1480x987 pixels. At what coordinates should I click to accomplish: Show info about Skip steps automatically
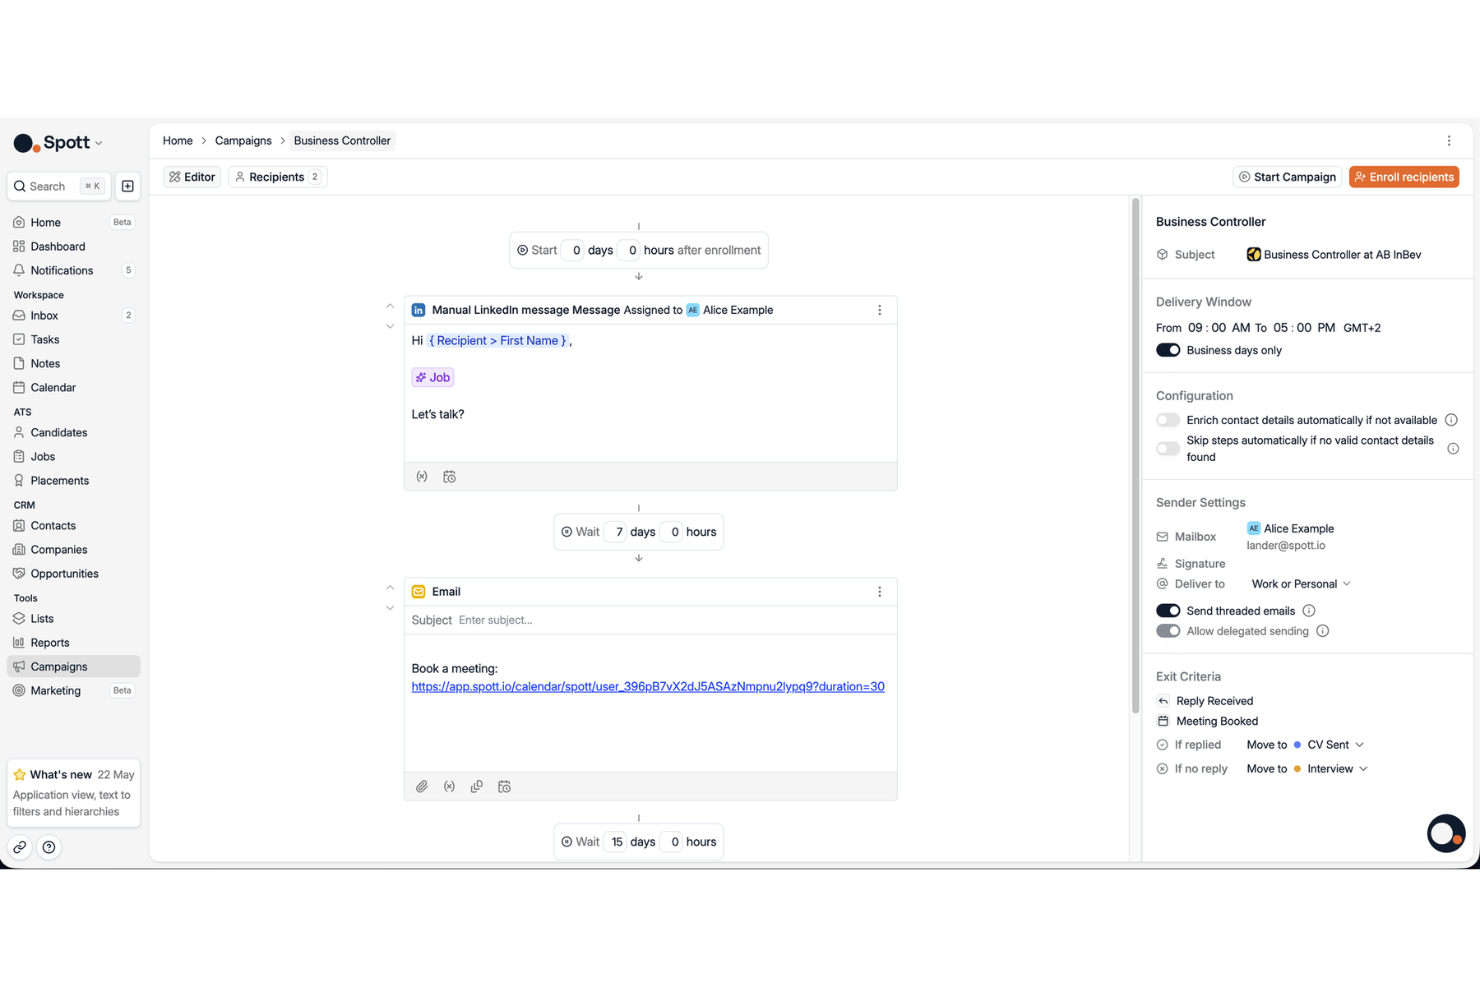1453,449
